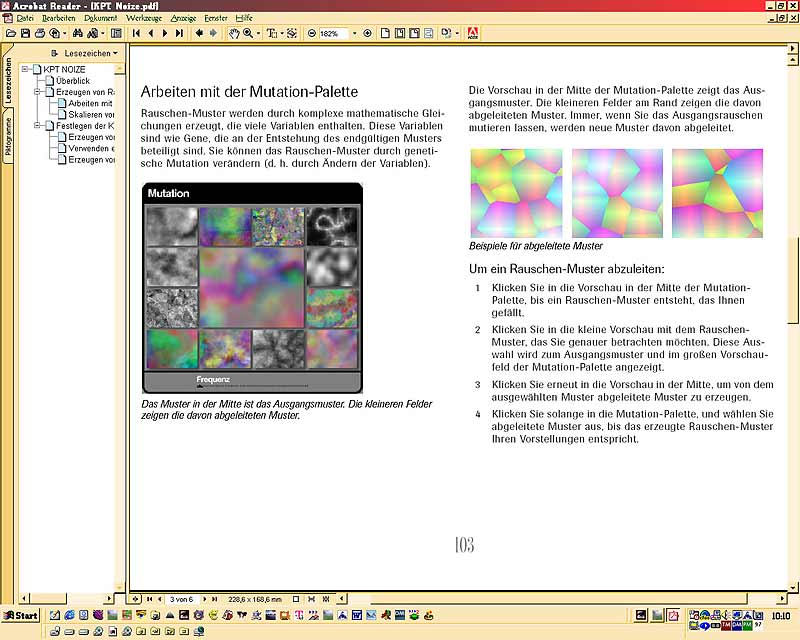Image resolution: width=800 pixels, height=640 pixels.
Task: Select the Hand tool
Action: point(233,33)
